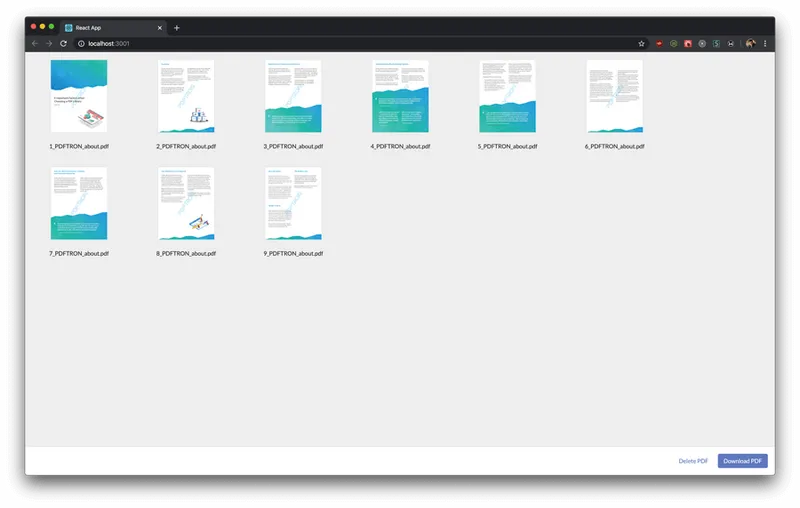Click the file name text 2_PDFTRON_about.pdf
The image size is (800, 508).
click(186, 146)
